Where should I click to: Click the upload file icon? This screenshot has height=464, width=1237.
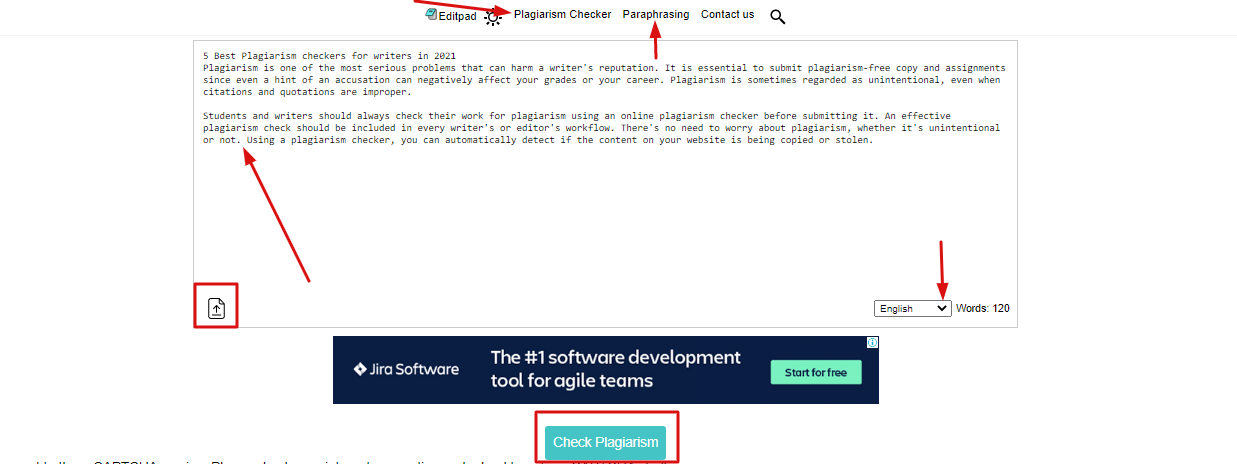pyautogui.click(x=217, y=308)
